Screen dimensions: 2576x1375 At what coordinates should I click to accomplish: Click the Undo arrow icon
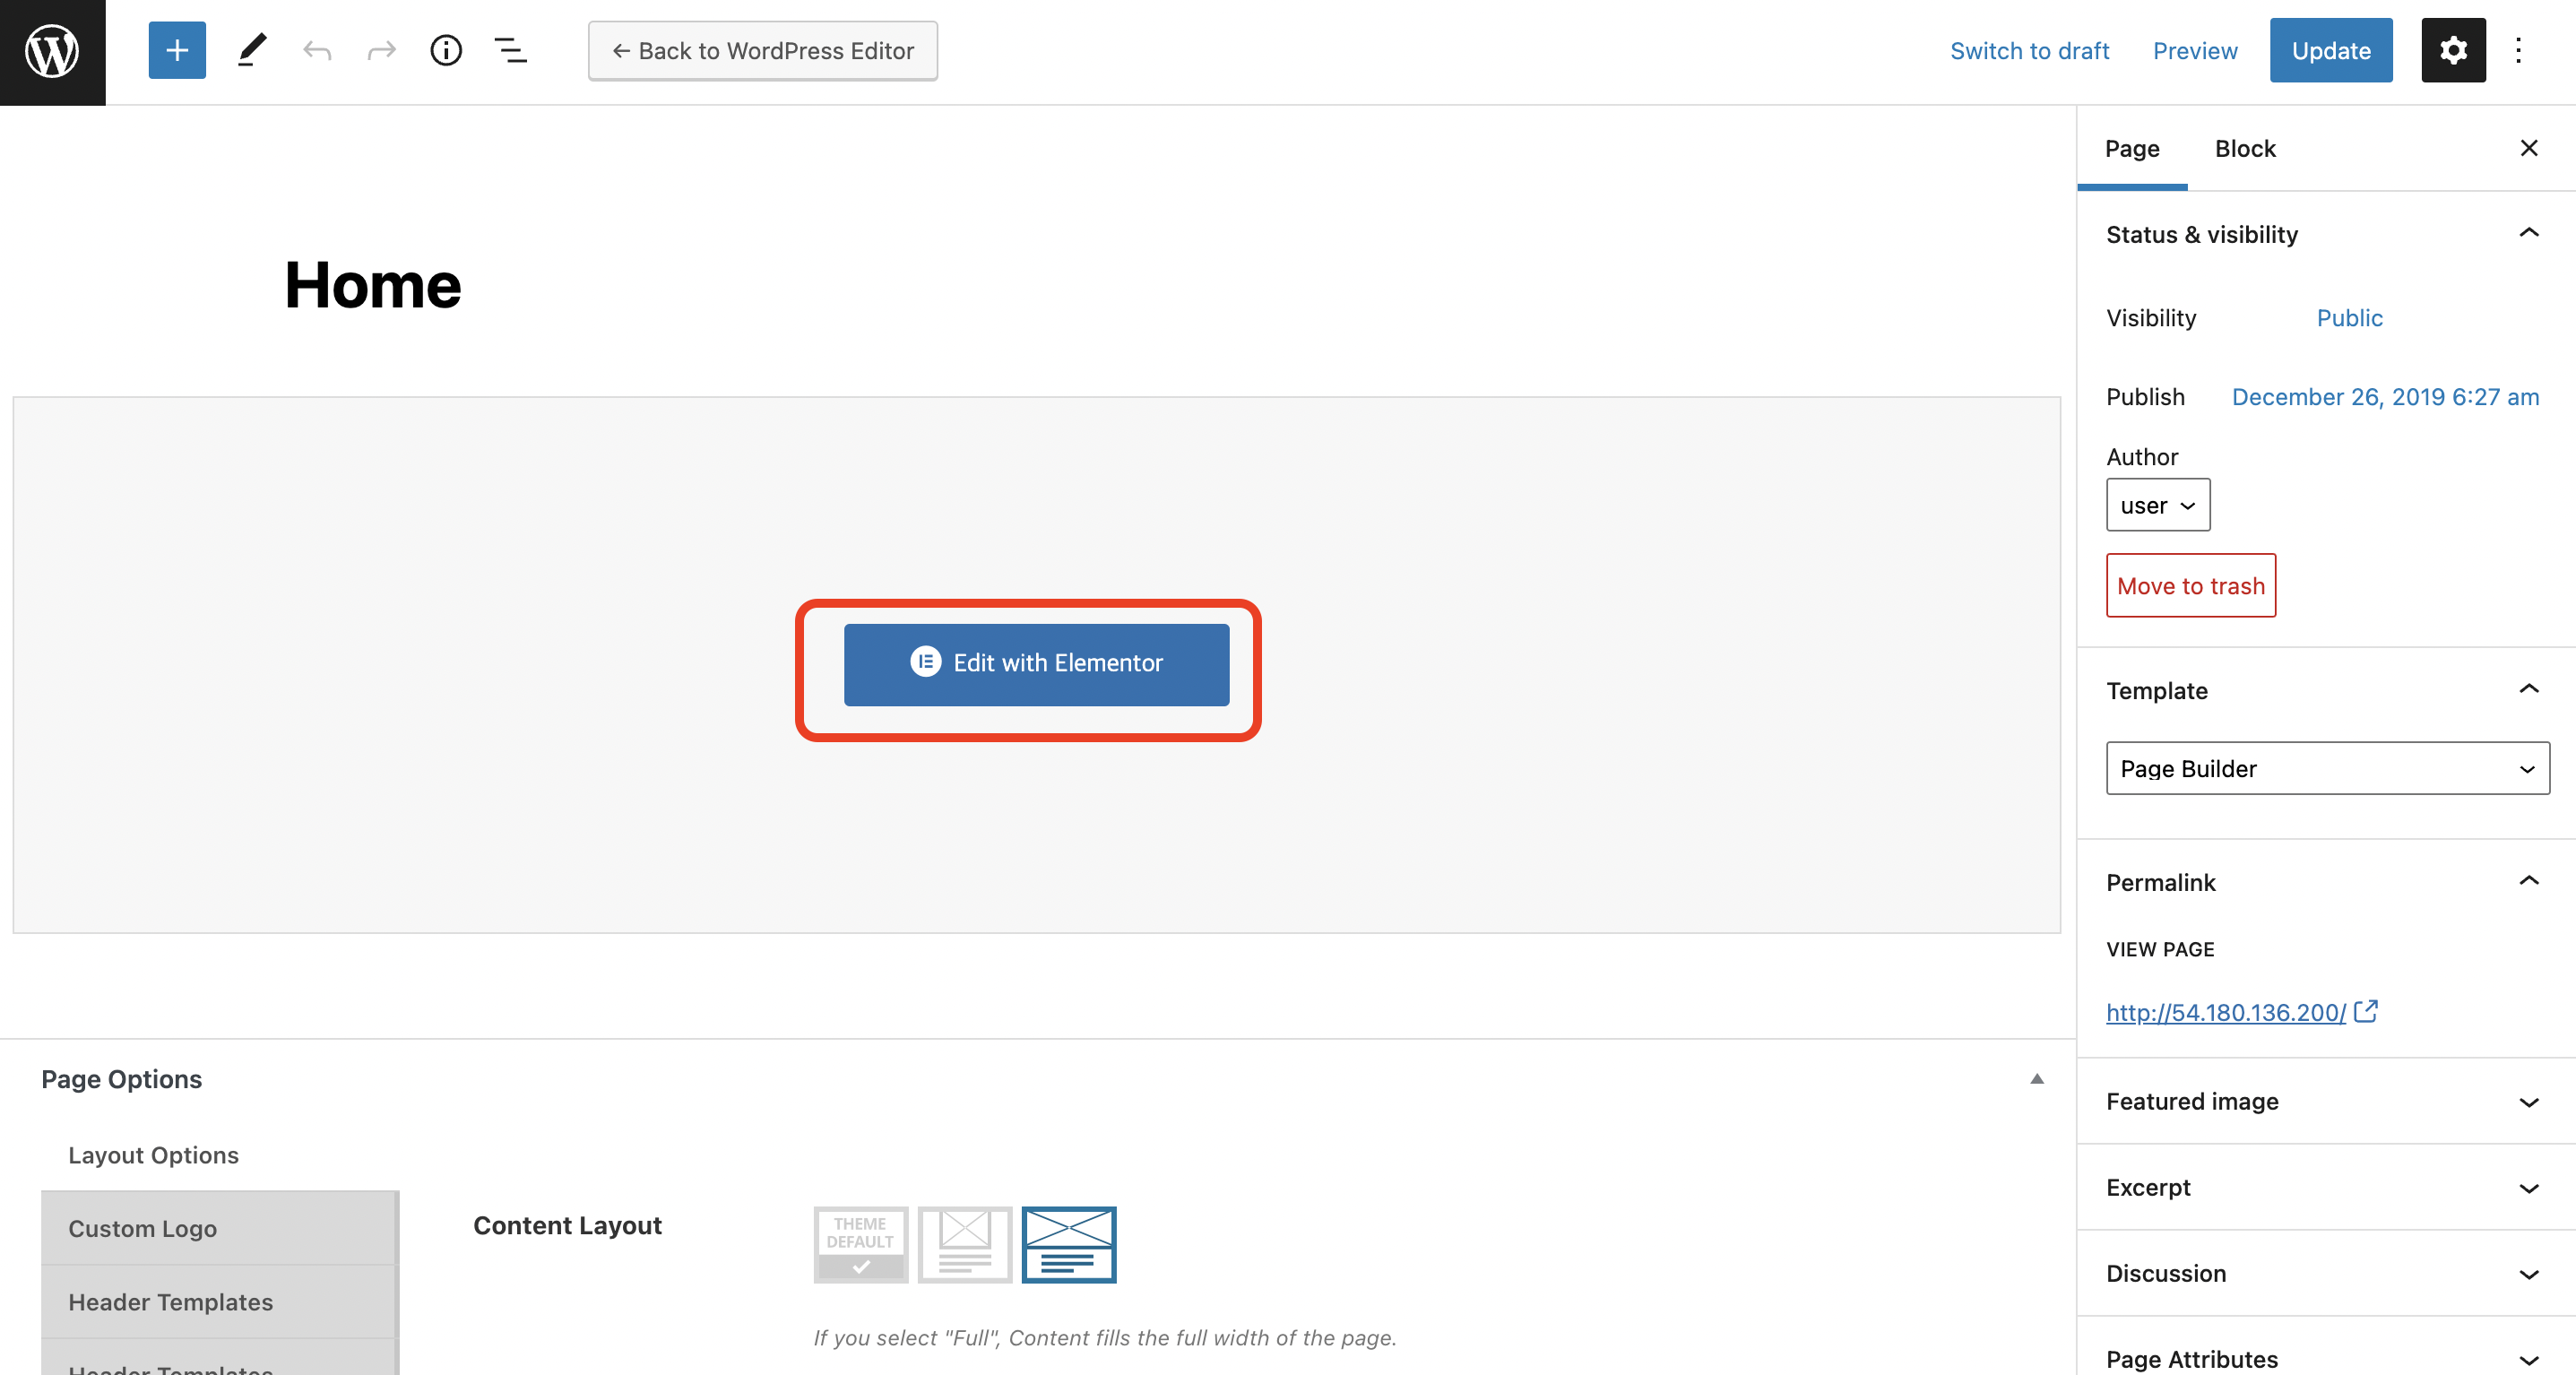click(x=317, y=50)
